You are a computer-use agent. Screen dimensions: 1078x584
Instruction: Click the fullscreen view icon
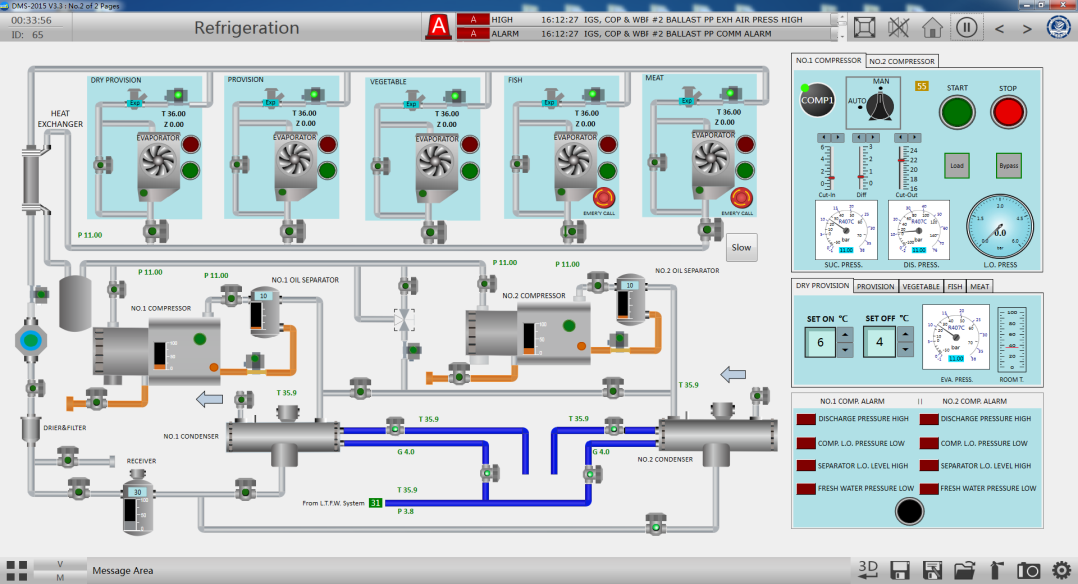[867, 27]
